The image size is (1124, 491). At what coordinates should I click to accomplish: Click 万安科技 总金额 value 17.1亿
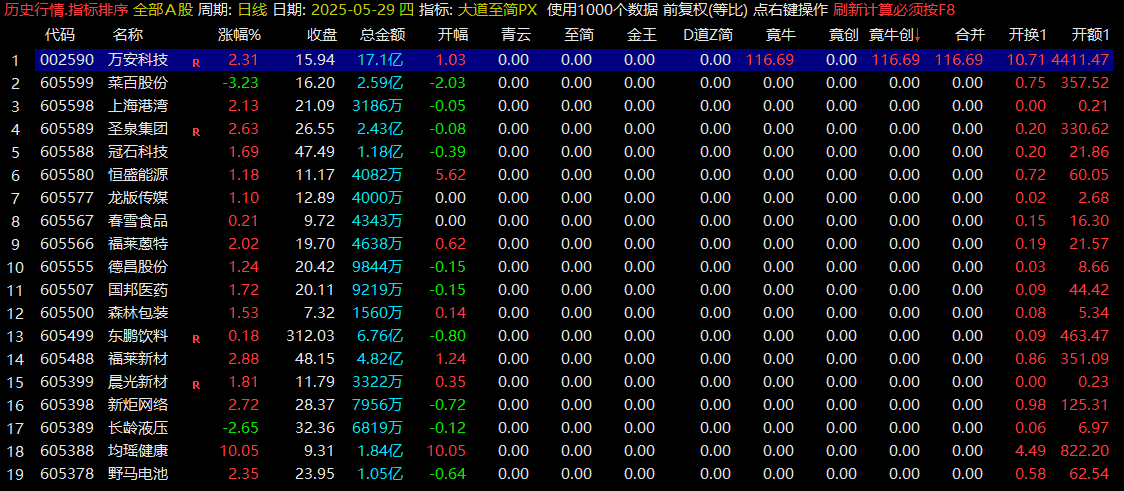tap(381, 60)
